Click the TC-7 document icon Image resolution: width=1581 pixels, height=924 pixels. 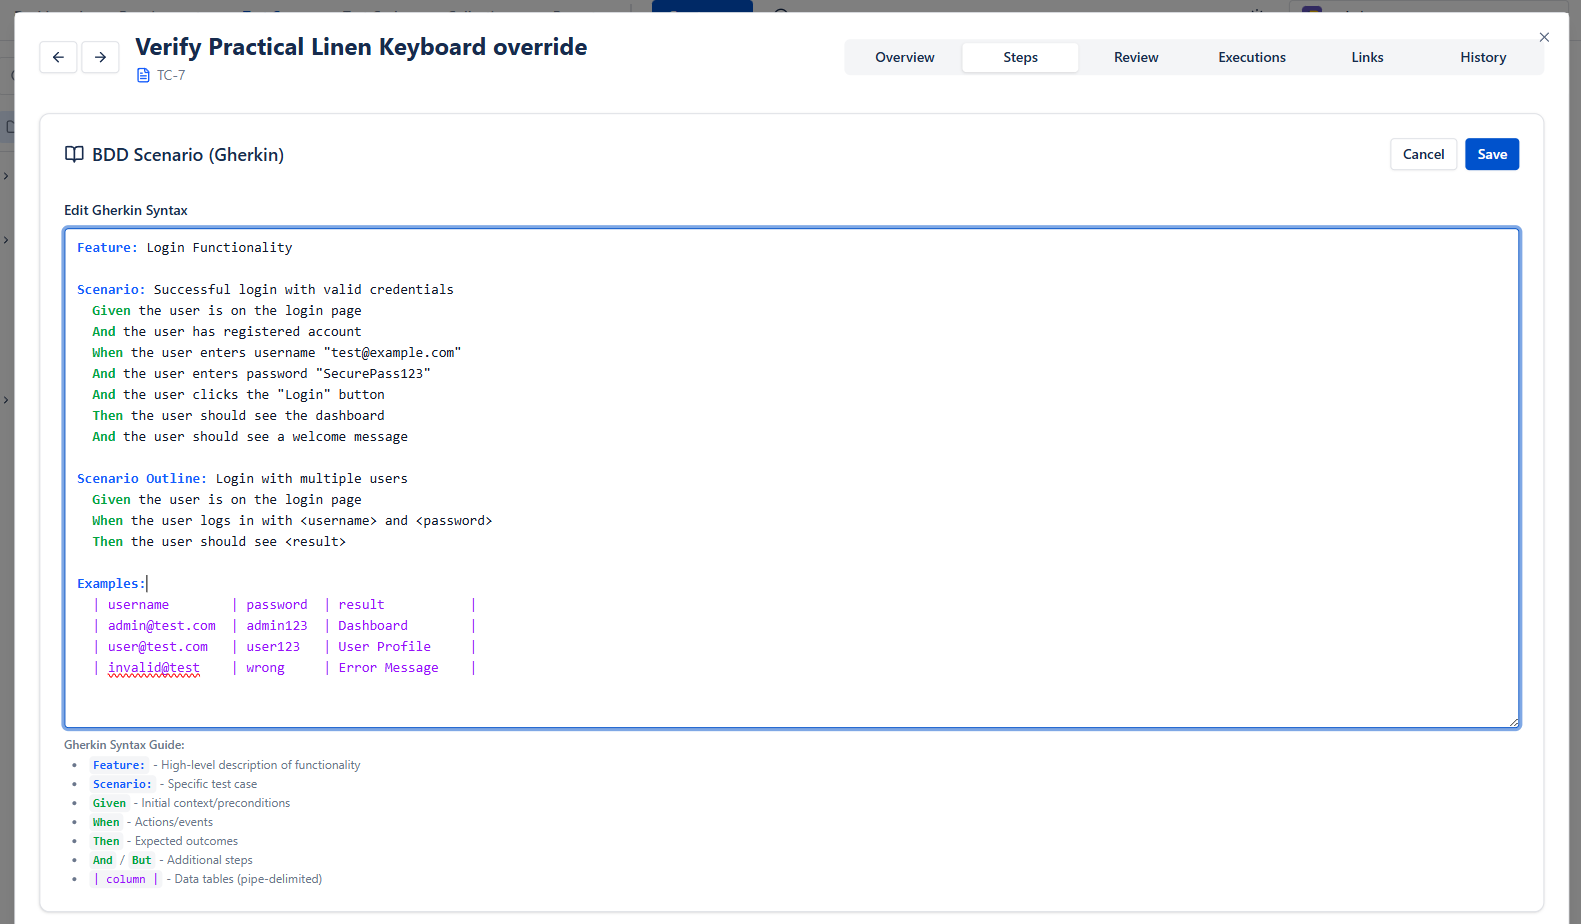click(x=143, y=76)
